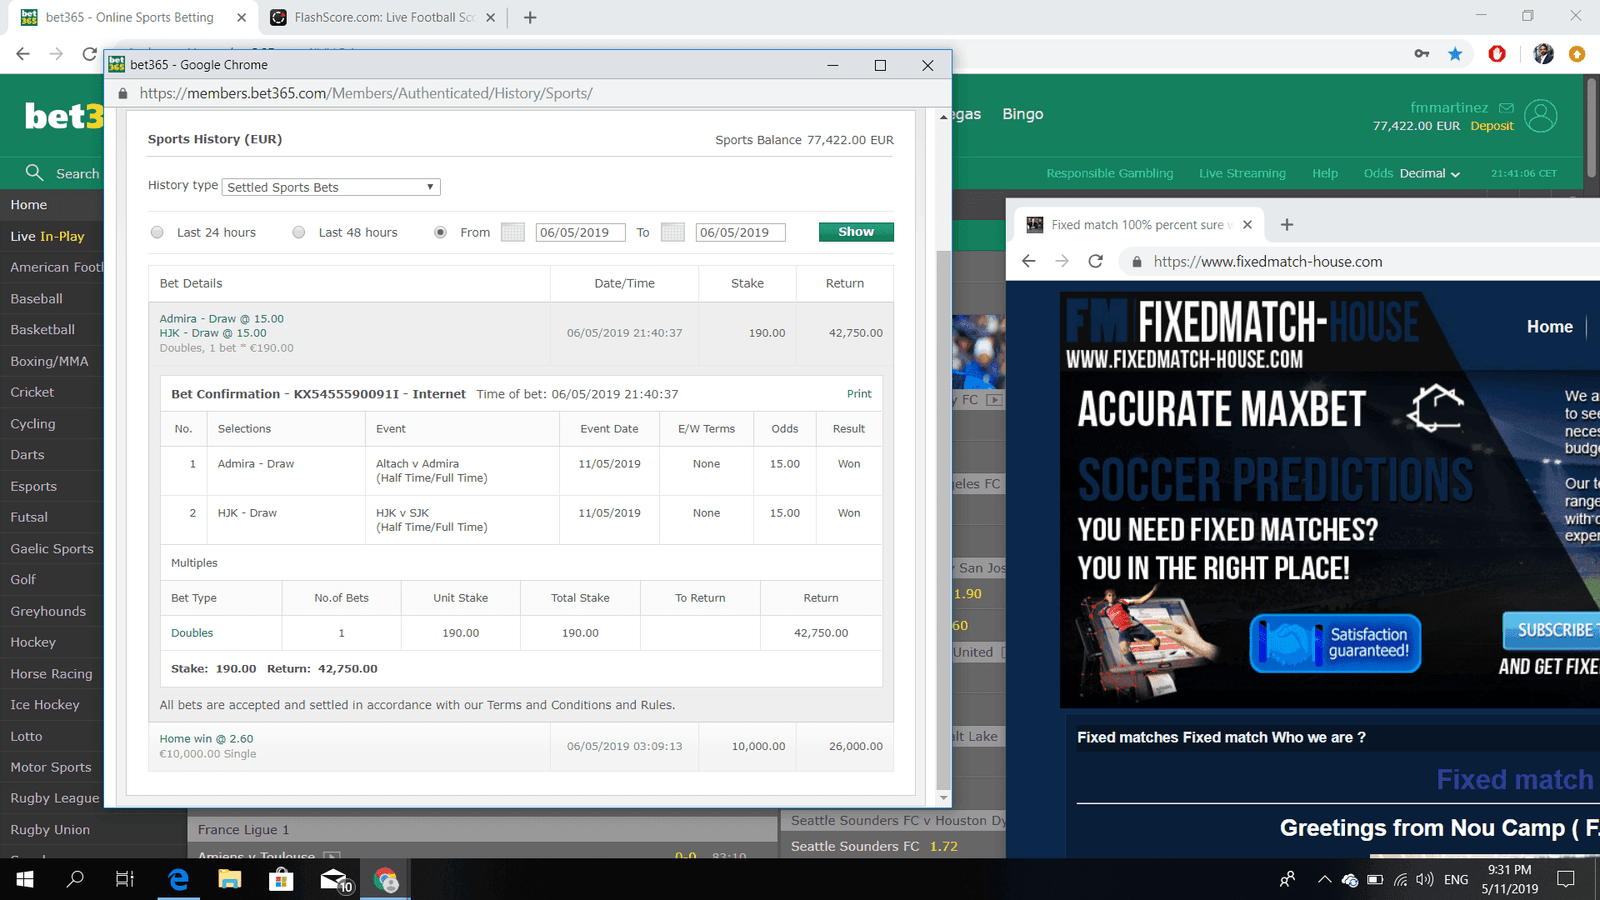Click the To date calendar icon
Screen dimensions: 1600x900
[x=673, y=232]
